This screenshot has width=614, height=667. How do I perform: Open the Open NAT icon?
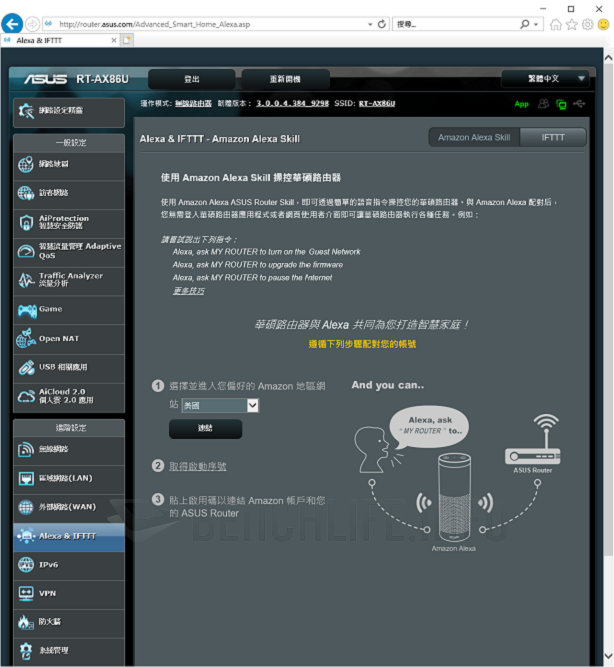tap(26, 339)
